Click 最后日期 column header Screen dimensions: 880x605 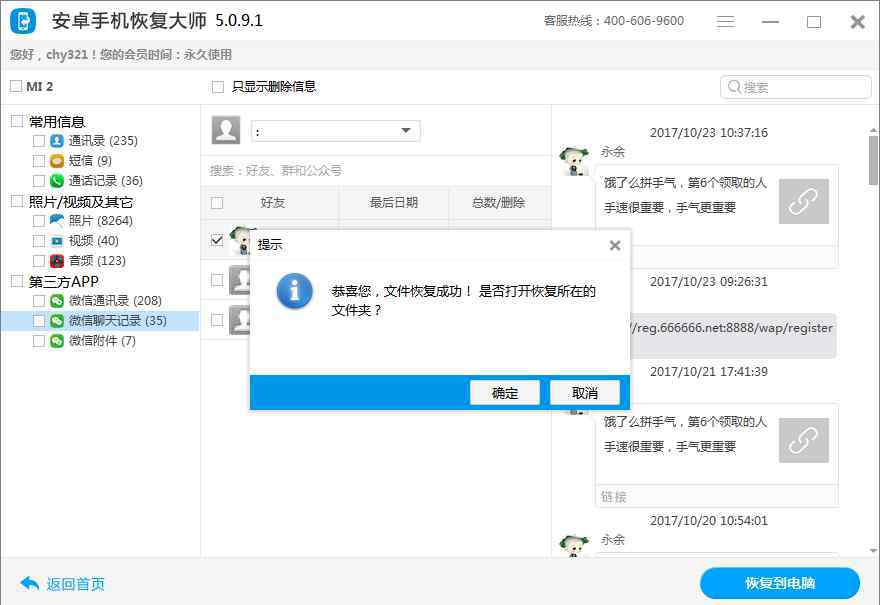[x=393, y=203]
